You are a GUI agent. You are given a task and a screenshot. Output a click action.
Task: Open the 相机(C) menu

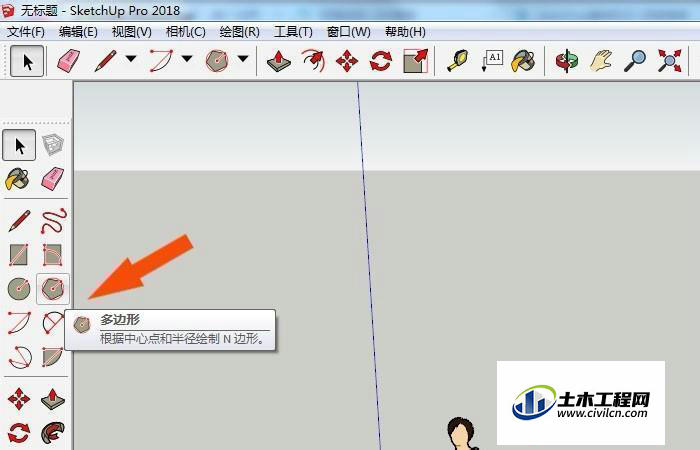[186, 32]
